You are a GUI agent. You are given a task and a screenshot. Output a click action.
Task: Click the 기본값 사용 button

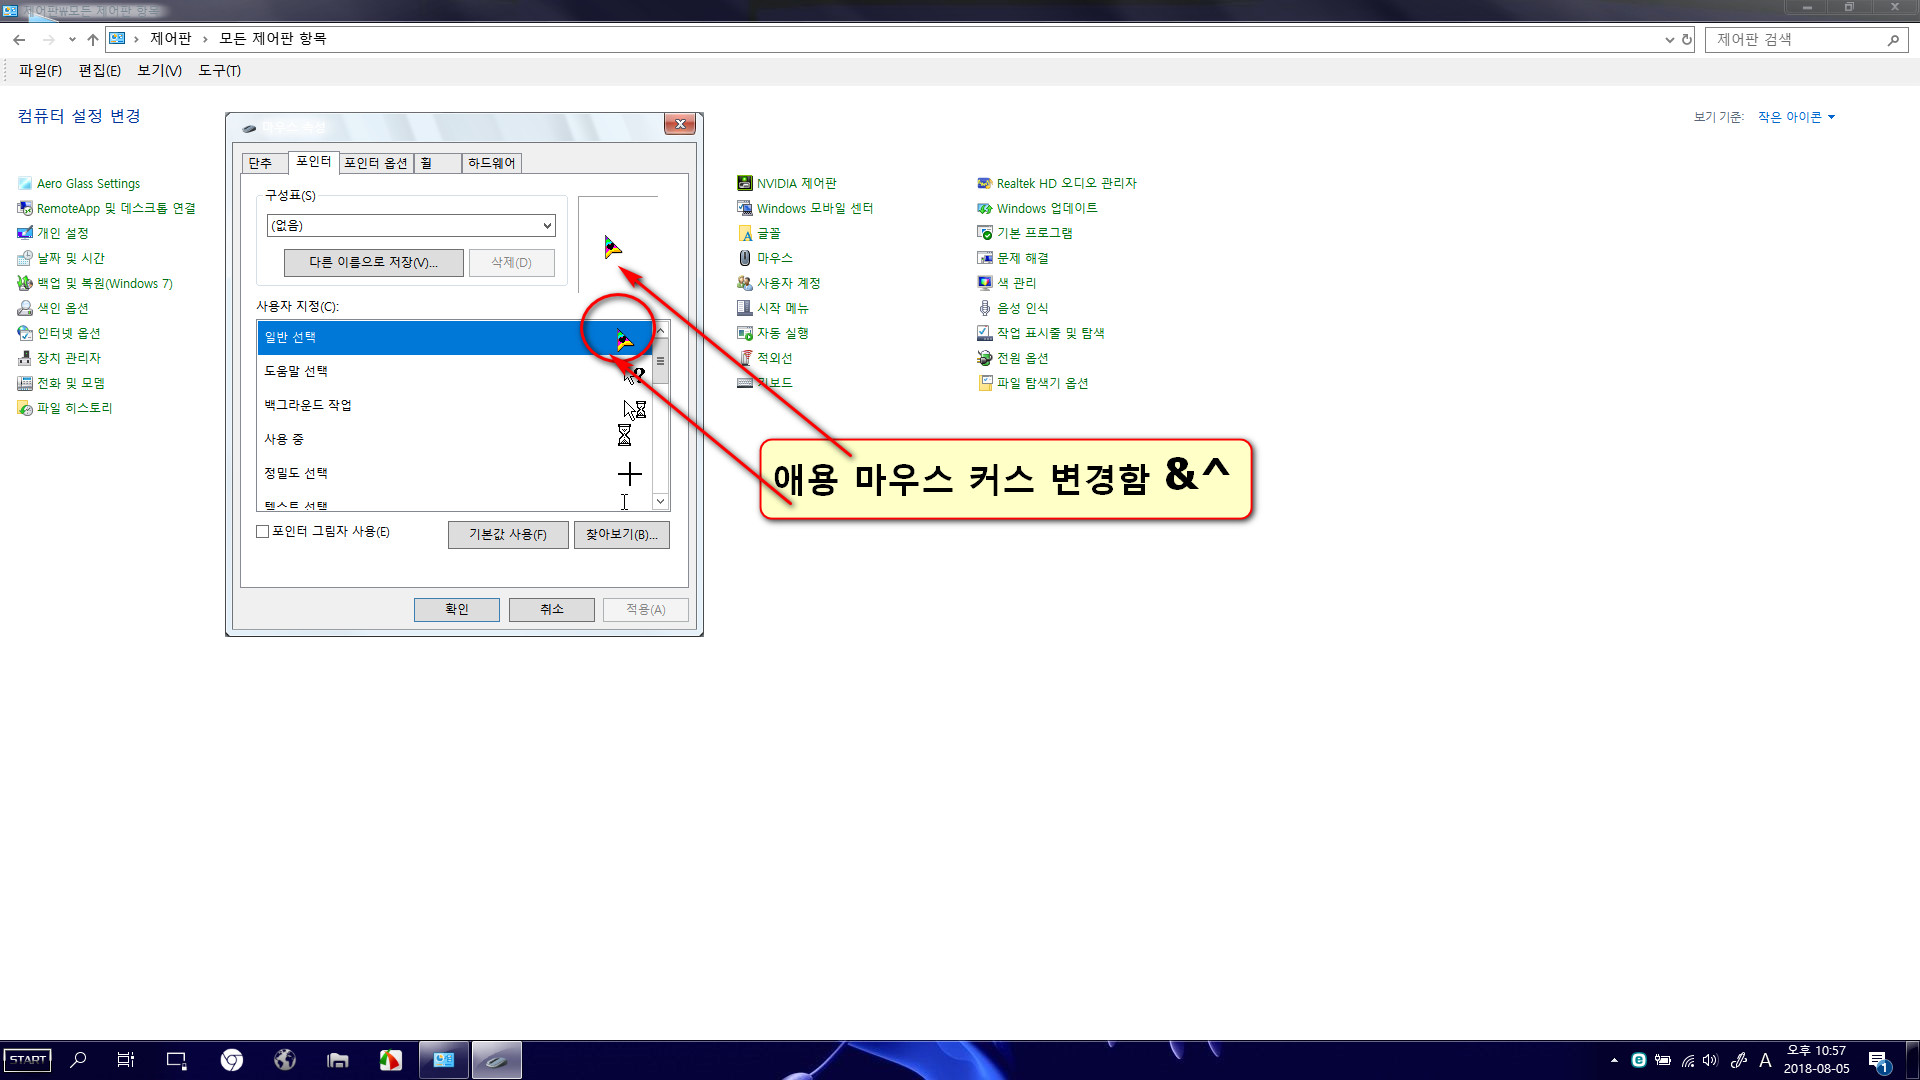pos(506,534)
